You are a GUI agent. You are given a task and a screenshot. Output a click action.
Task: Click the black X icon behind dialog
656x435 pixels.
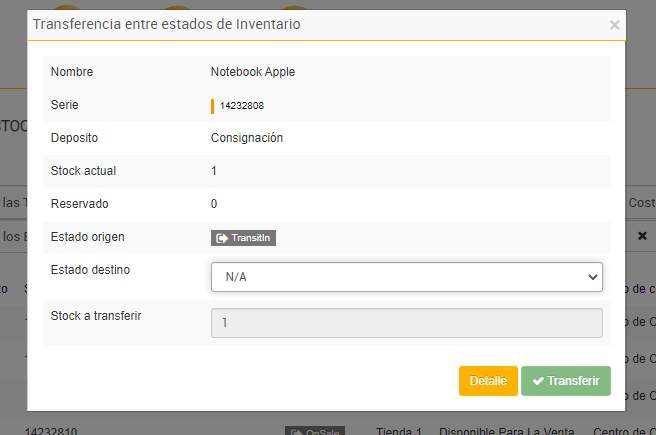tap(642, 236)
